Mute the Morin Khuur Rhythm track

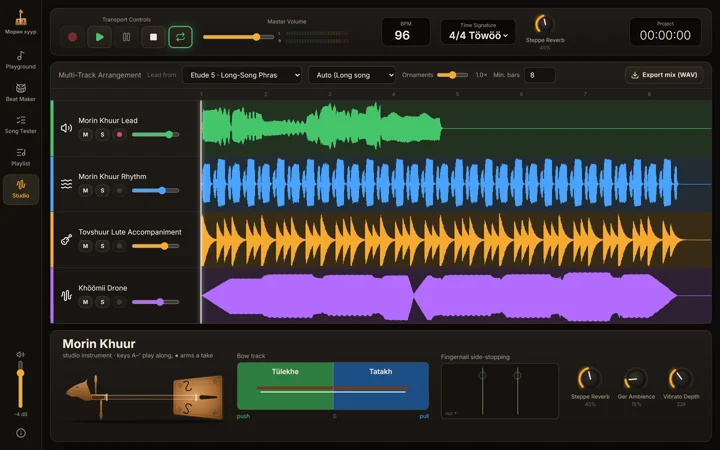[85, 191]
